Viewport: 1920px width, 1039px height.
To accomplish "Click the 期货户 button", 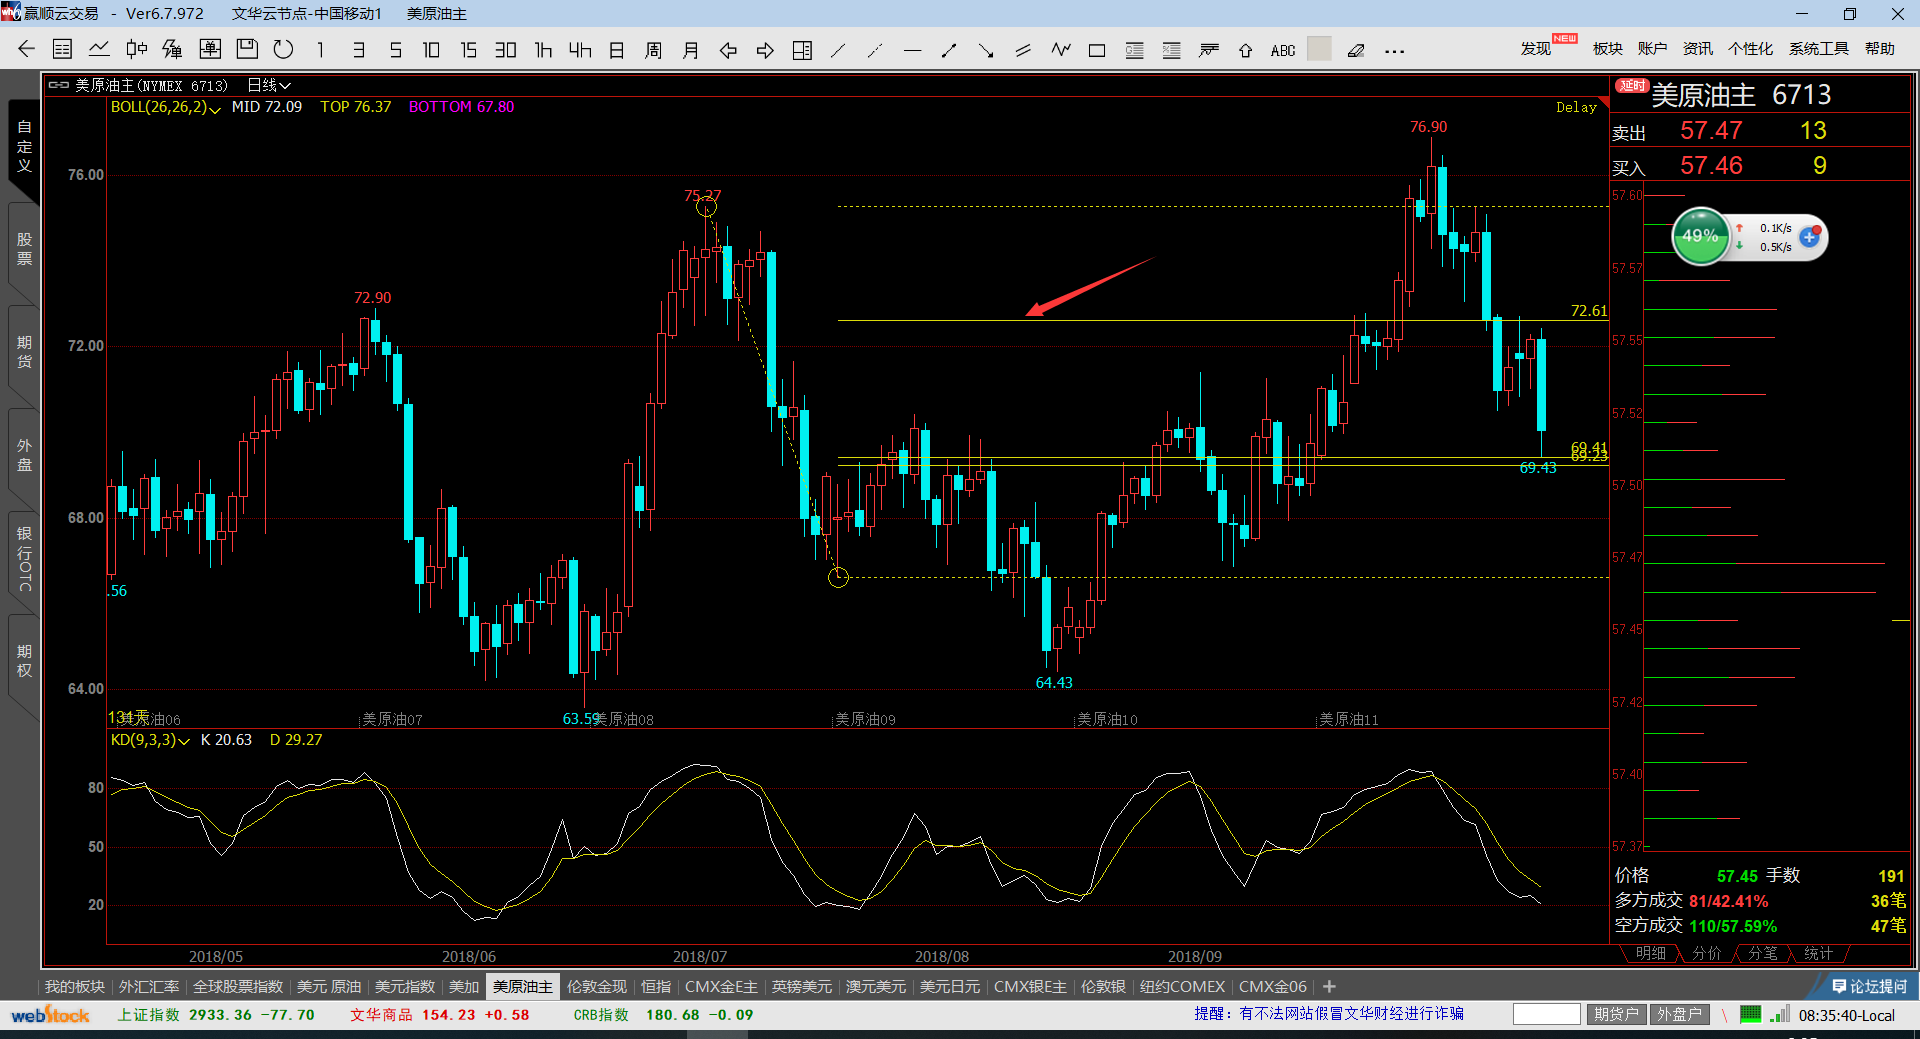I will click(1615, 1015).
